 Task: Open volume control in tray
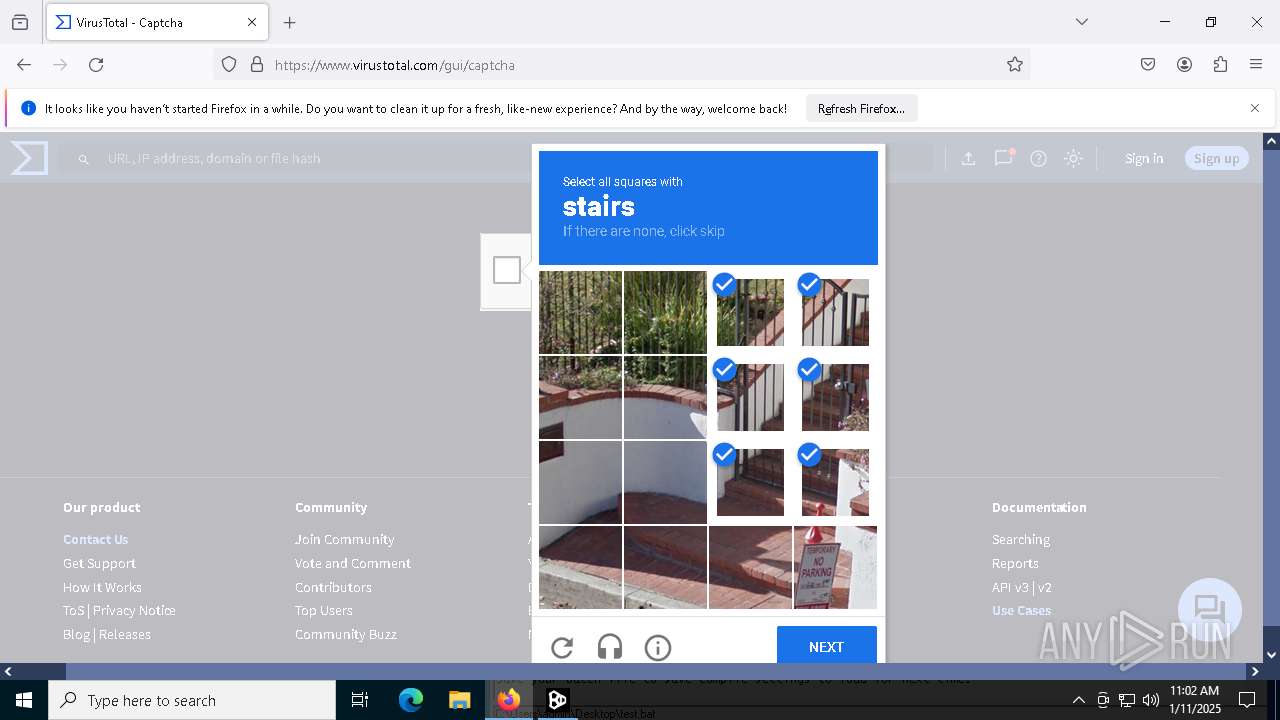tap(1151, 700)
